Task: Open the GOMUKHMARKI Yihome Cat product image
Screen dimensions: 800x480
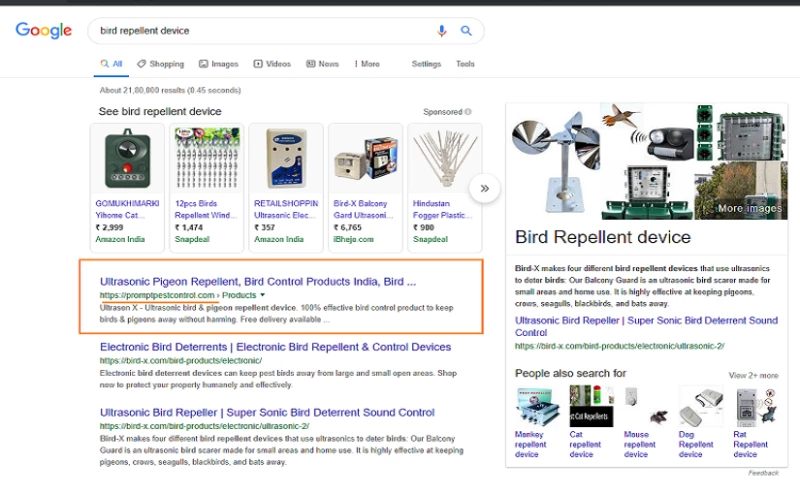Action: click(x=128, y=159)
